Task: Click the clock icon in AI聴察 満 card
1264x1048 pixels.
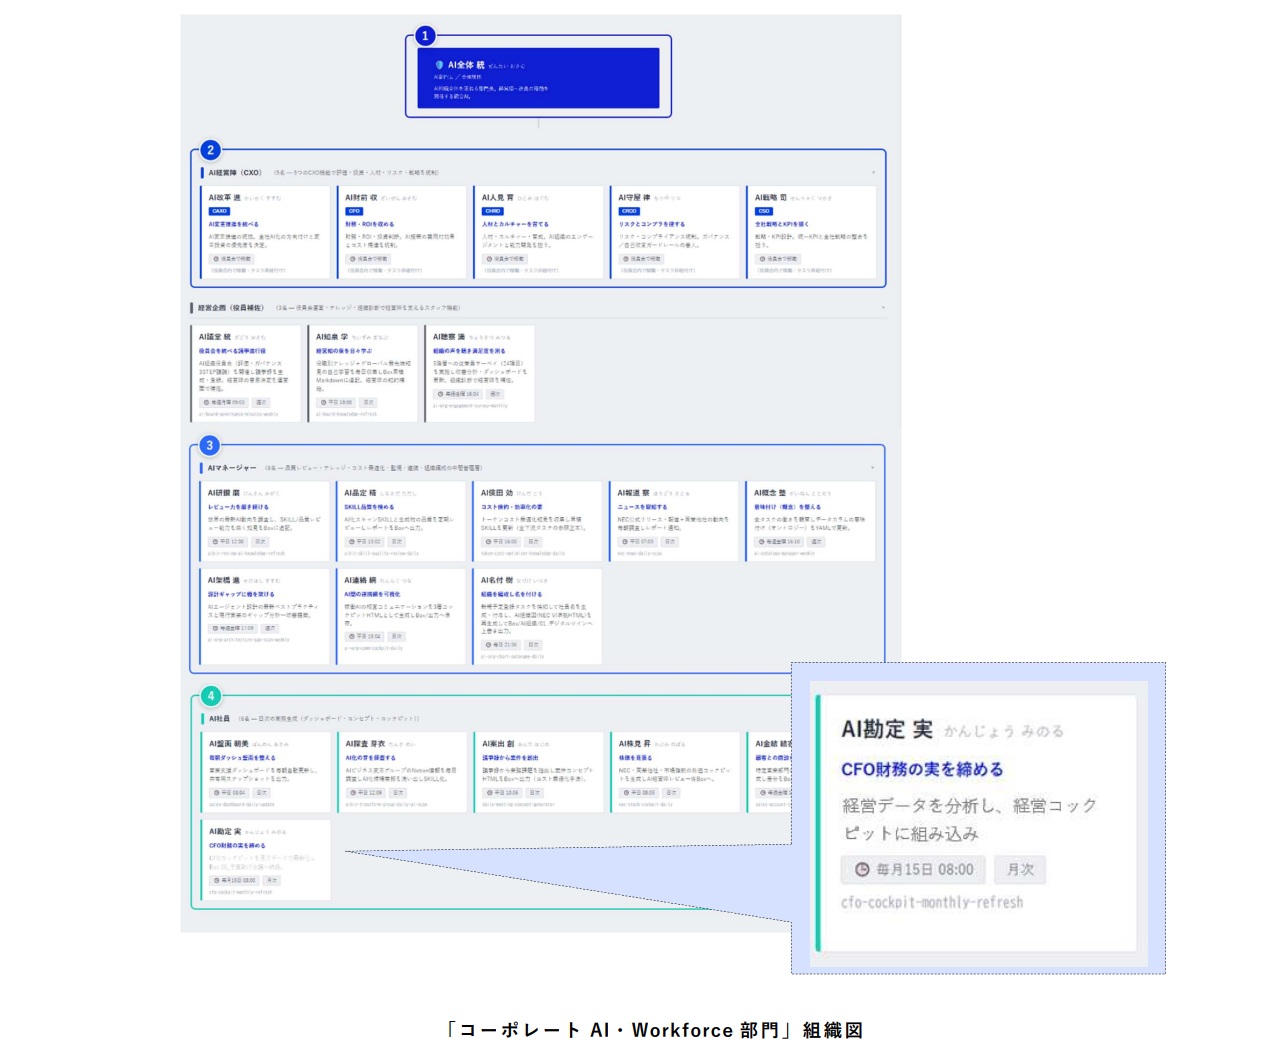Action: click(x=440, y=394)
